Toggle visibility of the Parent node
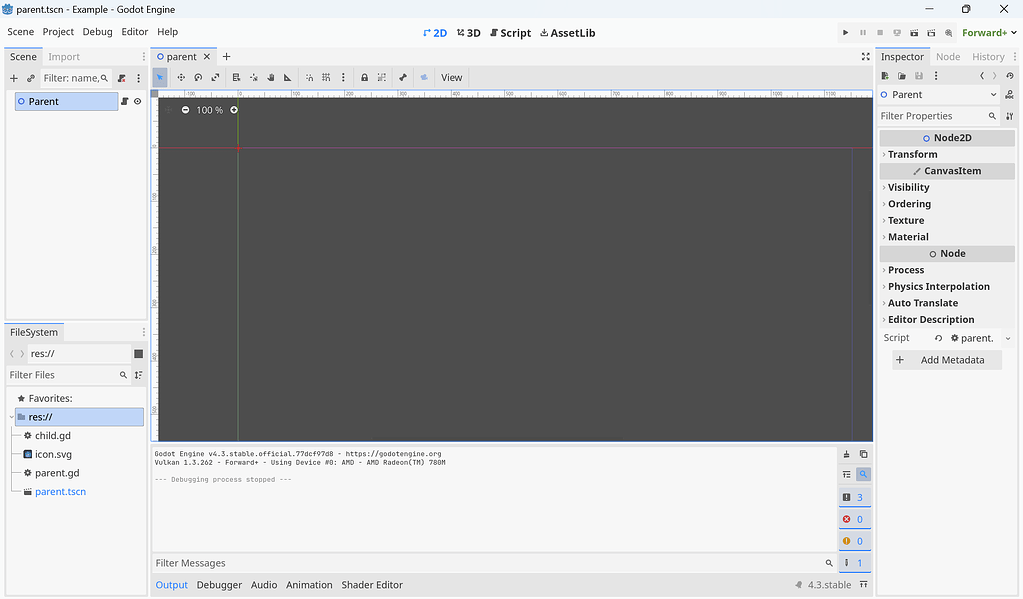The width and height of the screenshot is (1023, 599). click(x=137, y=101)
